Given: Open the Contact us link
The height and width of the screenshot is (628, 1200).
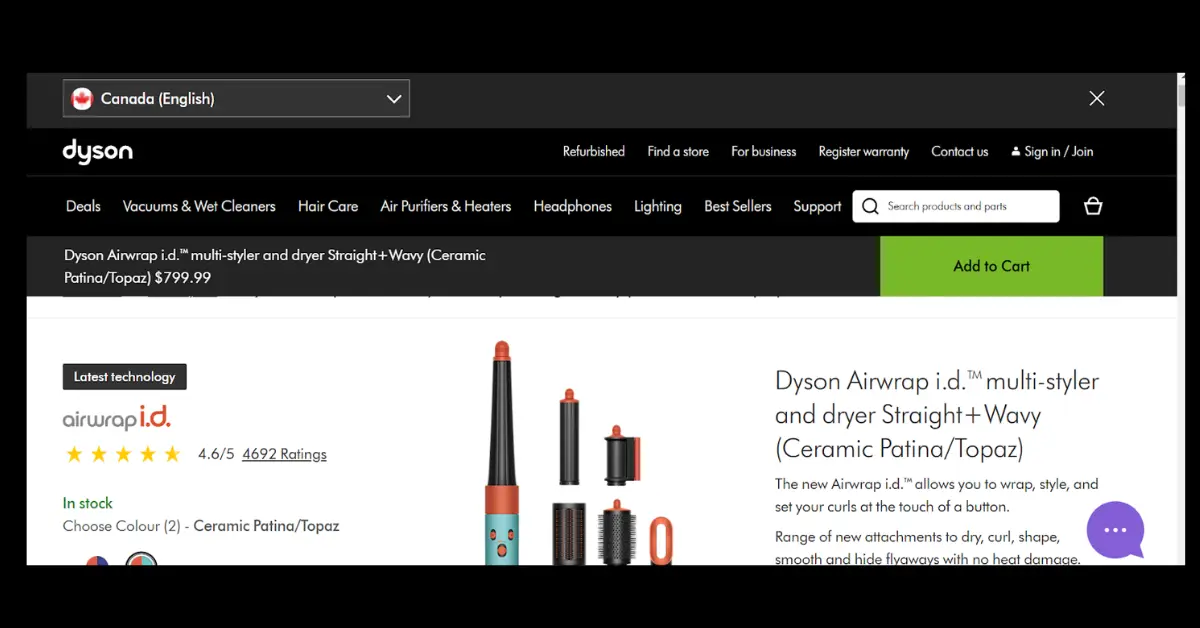Looking at the screenshot, I should click(x=960, y=152).
